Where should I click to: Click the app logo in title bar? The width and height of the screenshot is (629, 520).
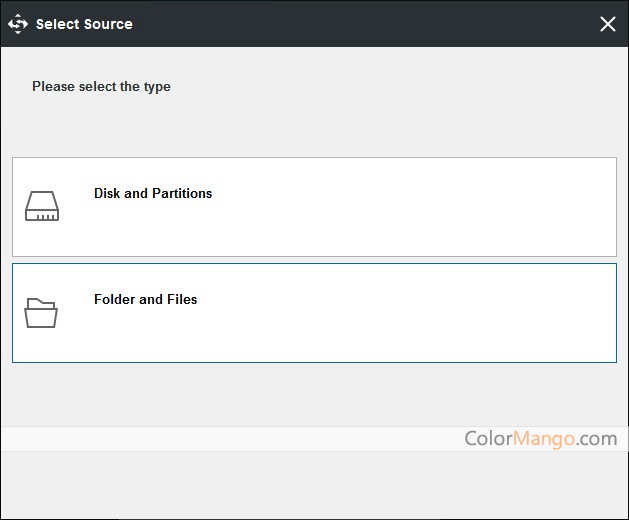click(18, 24)
